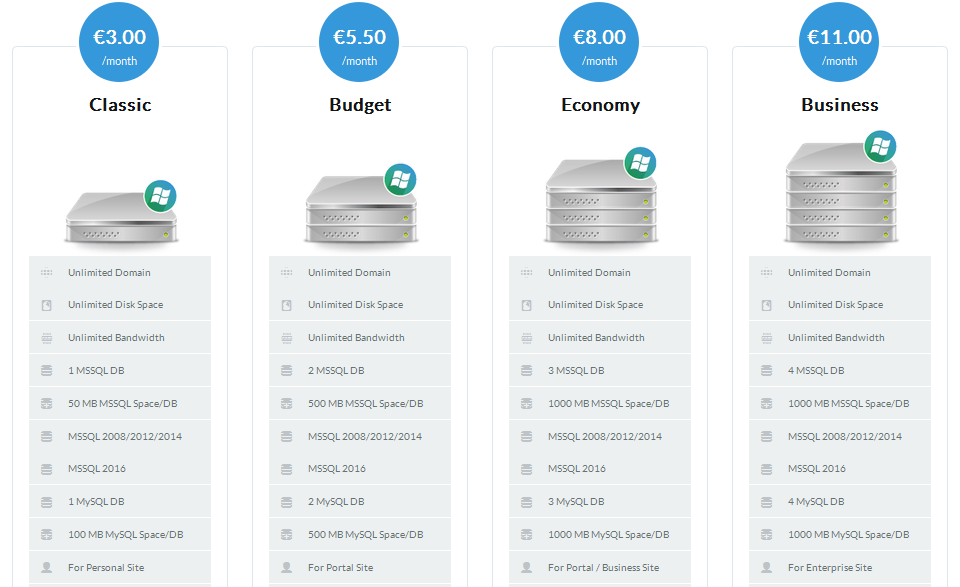Image resolution: width=960 pixels, height=587 pixels.
Task: Click the database icon beside 1 MSSQL DB
Action: coord(47,370)
